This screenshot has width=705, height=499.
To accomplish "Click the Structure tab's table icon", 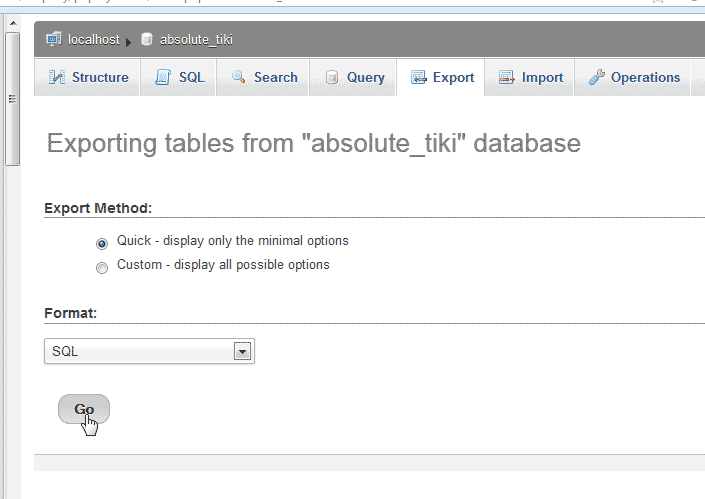I will pyautogui.click(x=56, y=77).
